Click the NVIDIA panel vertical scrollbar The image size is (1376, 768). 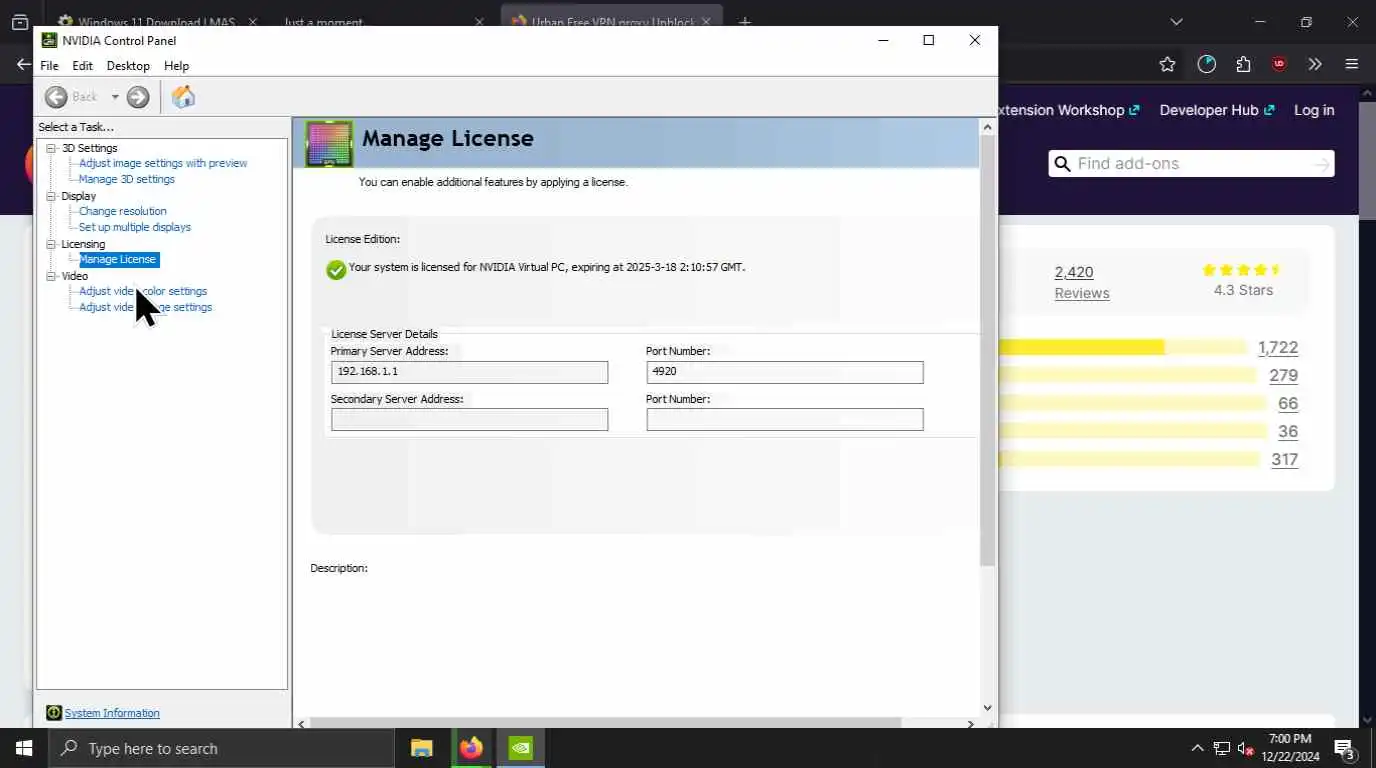(x=987, y=350)
